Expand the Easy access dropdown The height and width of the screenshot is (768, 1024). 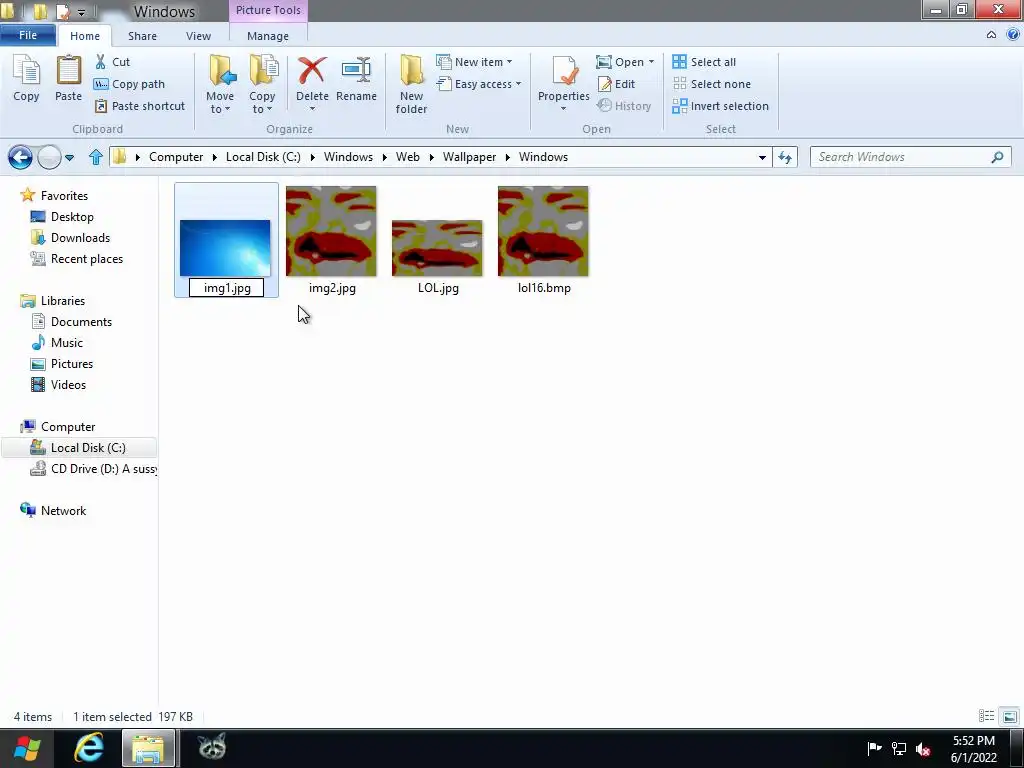(x=519, y=84)
